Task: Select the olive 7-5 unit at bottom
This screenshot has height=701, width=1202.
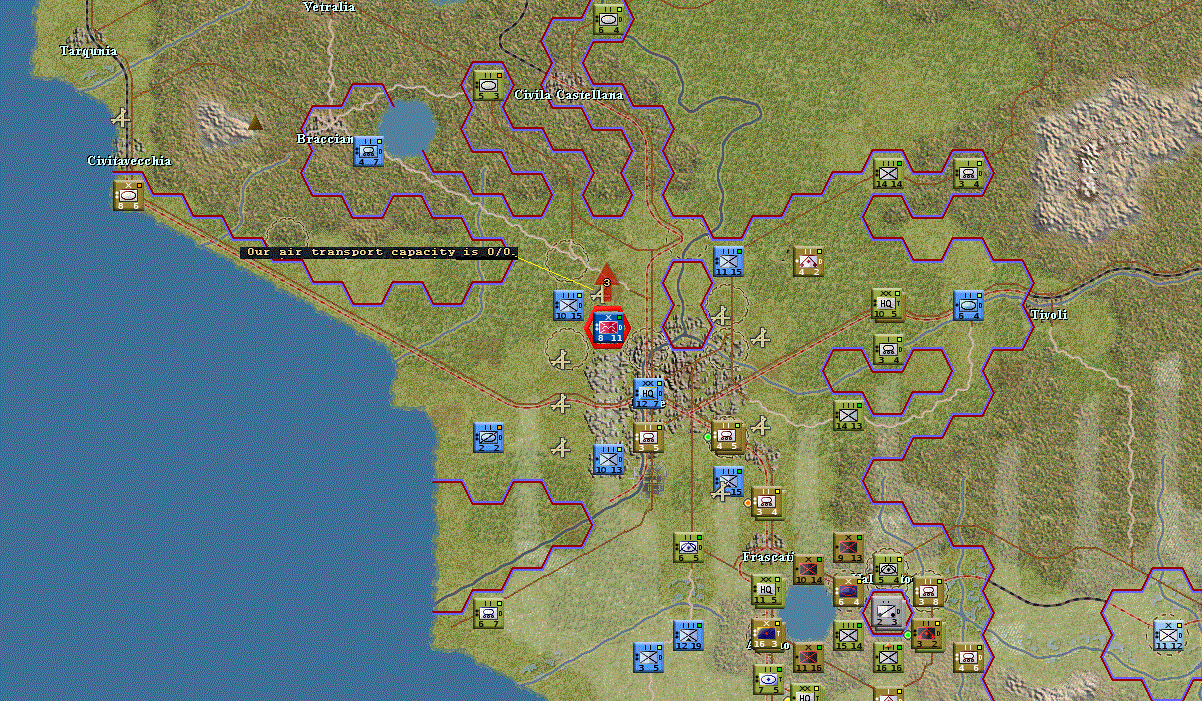Action: [768, 679]
